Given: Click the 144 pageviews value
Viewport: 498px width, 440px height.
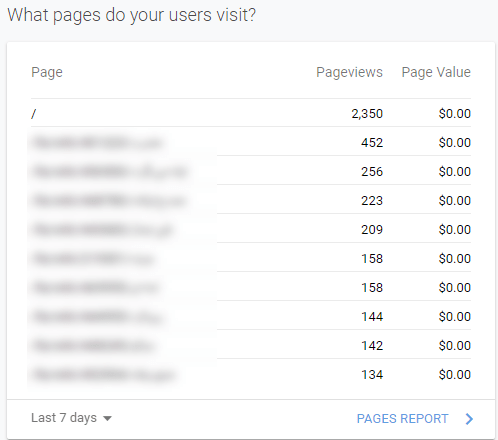Looking at the screenshot, I should coord(372,317).
